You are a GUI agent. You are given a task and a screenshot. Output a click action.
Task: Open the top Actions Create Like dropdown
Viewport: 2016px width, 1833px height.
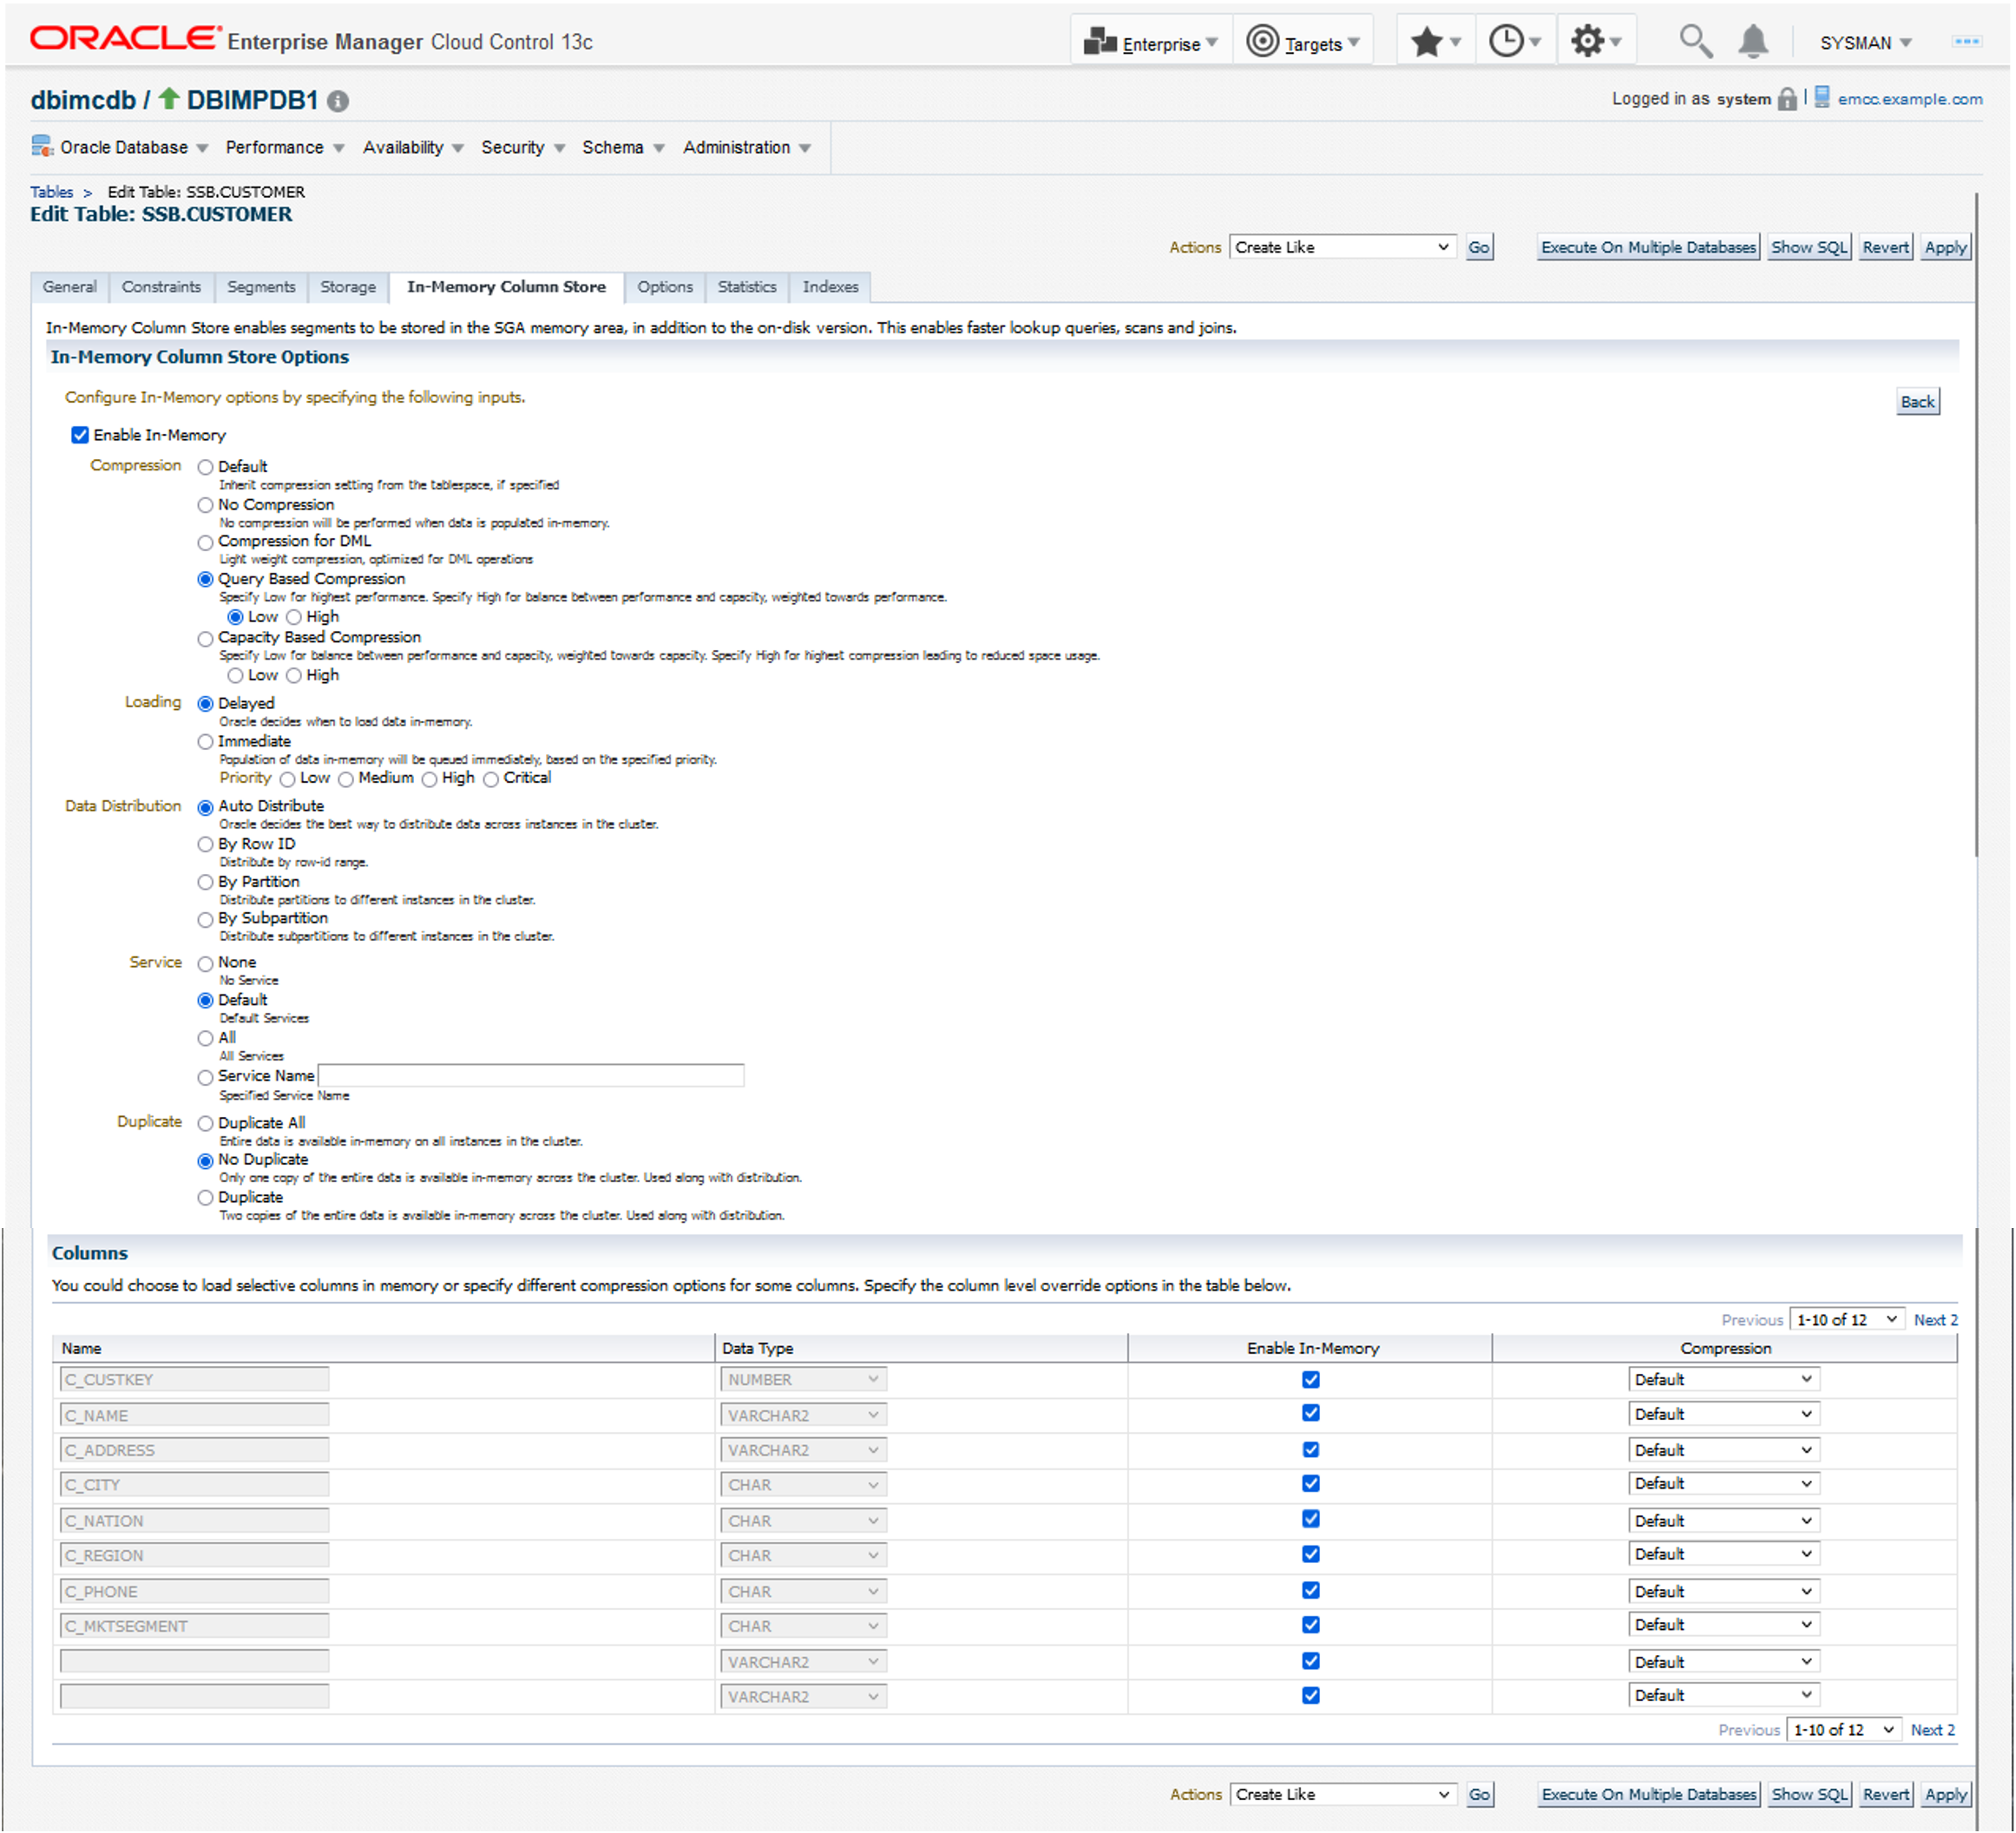1341,247
